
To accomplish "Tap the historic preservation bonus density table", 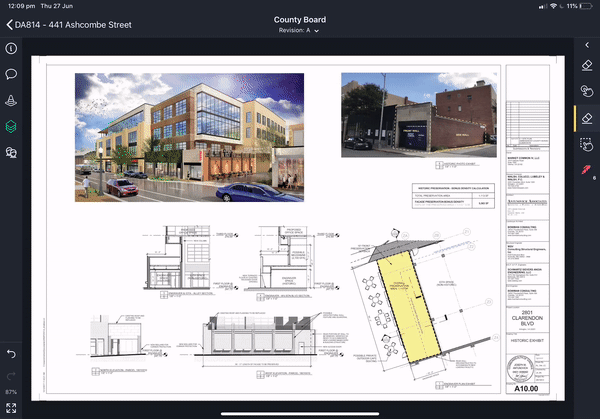I will click(453, 196).
